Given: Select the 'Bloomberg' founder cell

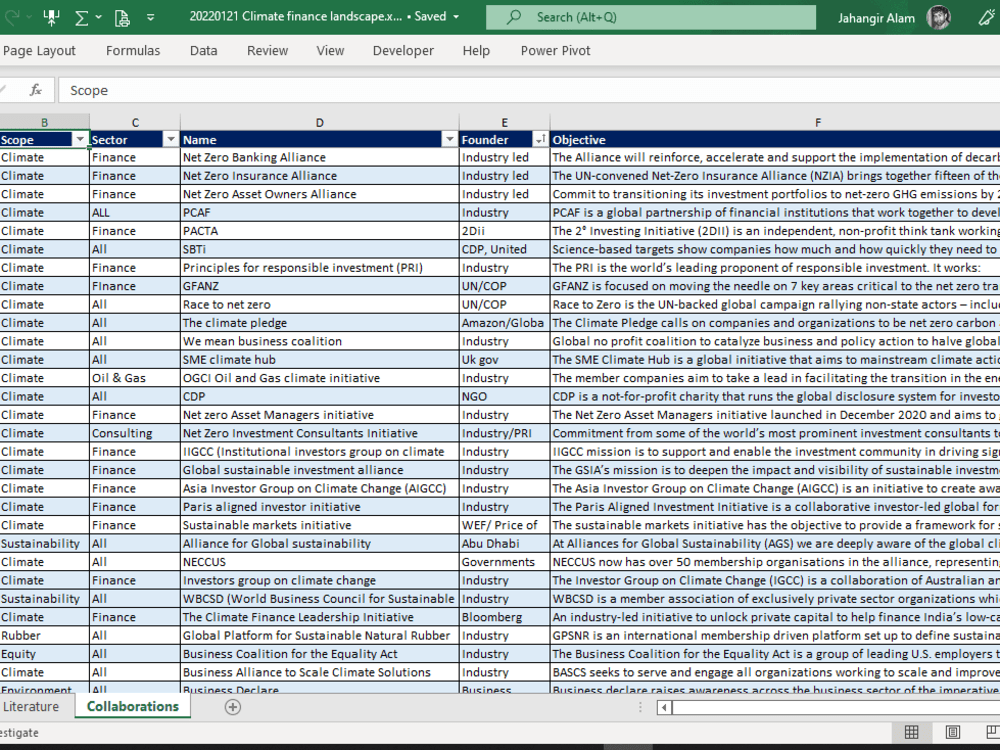Looking at the screenshot, I should pyautogui.click(x=504, y=617).
